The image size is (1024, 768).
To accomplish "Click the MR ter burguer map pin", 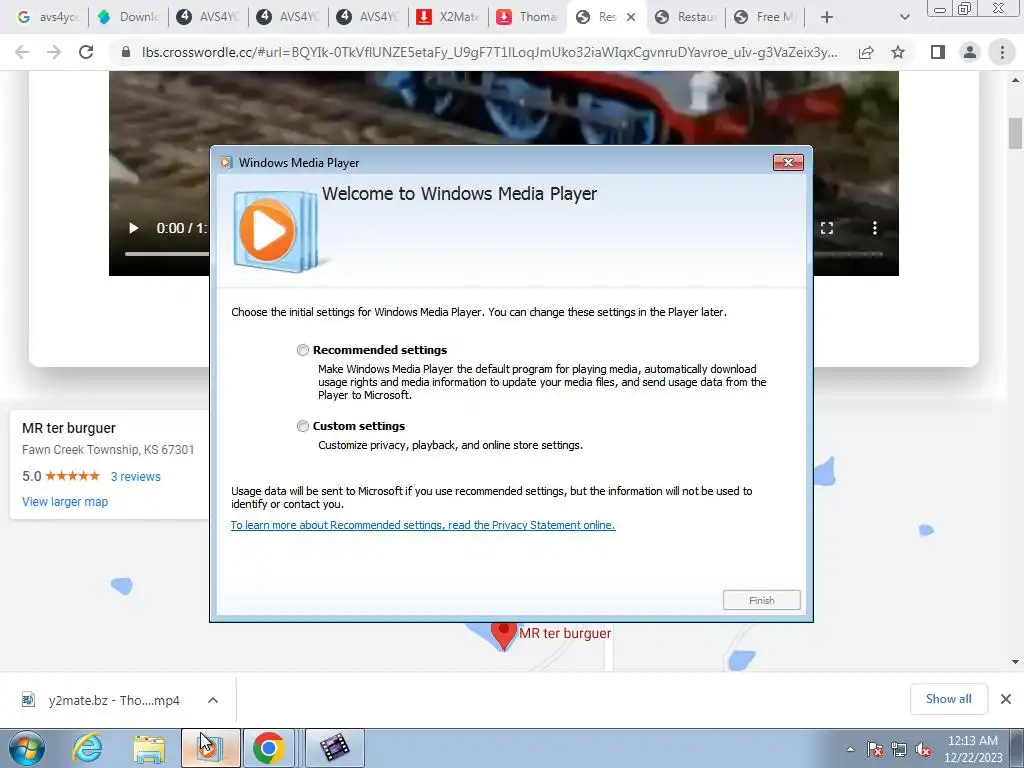I will pos(504,635).
